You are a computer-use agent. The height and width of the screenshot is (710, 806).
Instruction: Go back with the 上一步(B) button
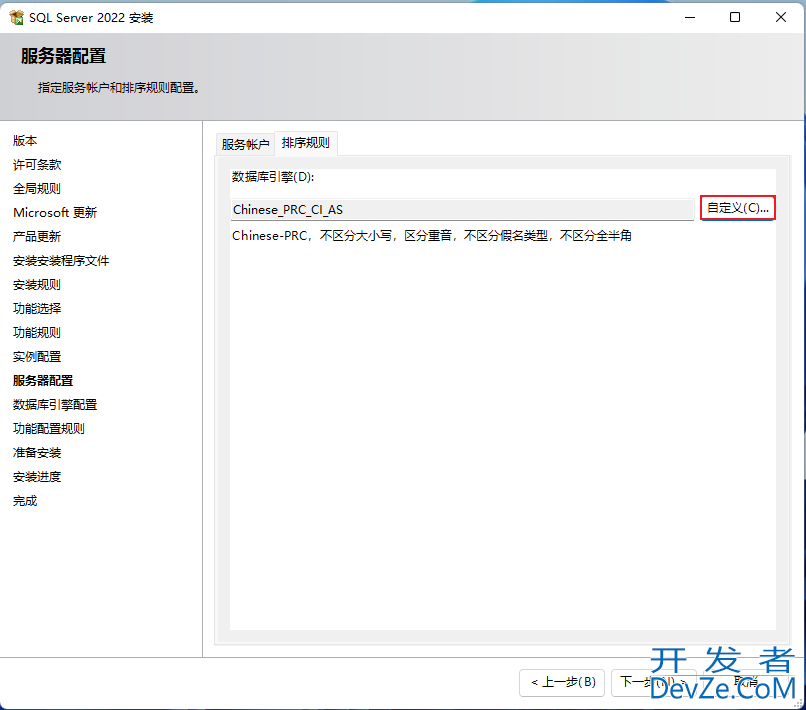(562, 682)
